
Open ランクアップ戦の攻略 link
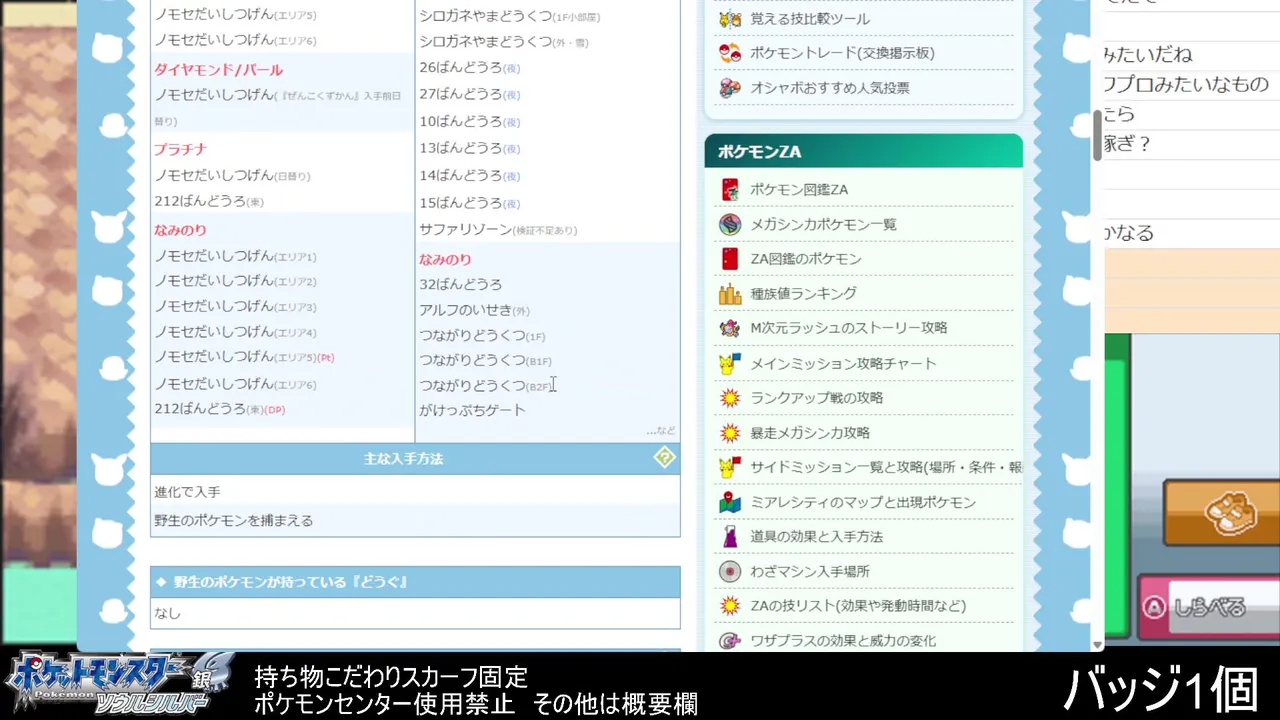(816, 398)
